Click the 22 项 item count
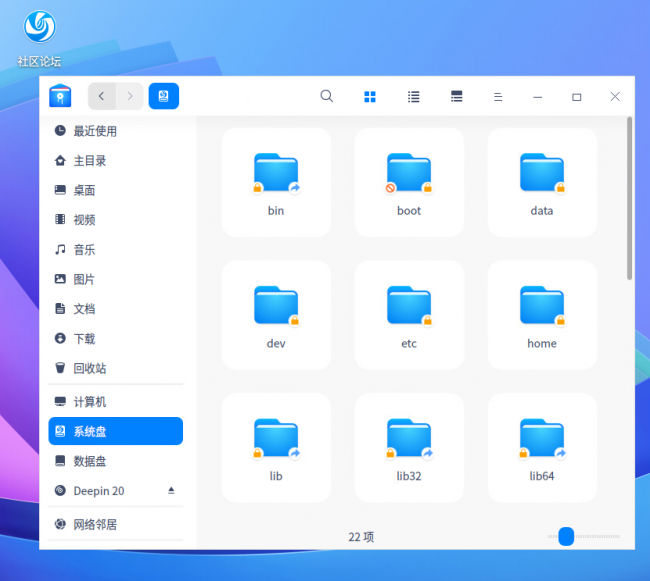This screenshot has height=581, width=650. pos(361,537)
